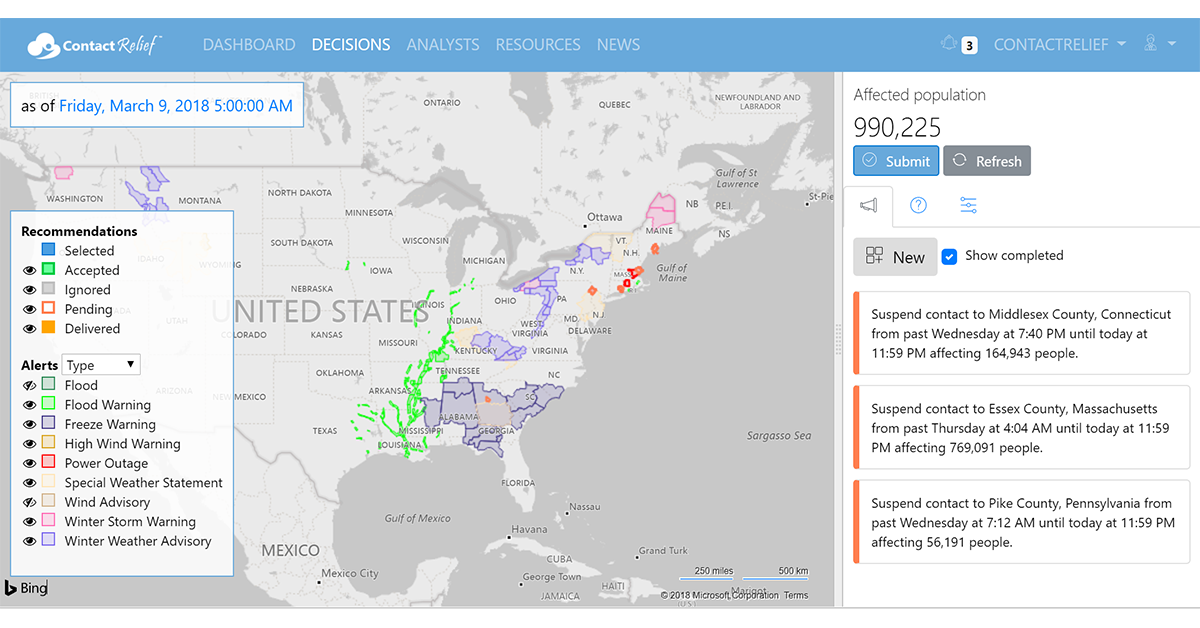Uncheck the Show completed checkbox
This screenshot has width=1200, height=628.
(950, 256)
